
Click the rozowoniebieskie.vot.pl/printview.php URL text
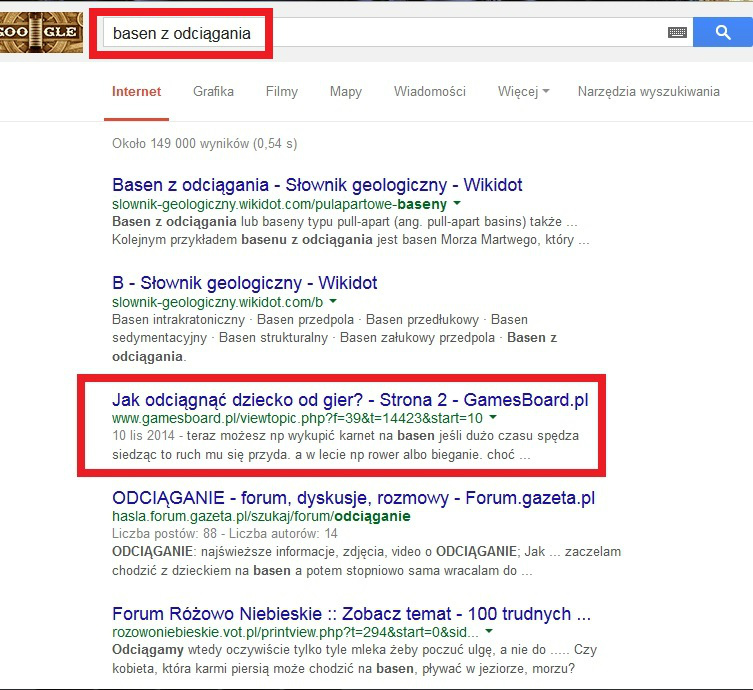(295, 632)
